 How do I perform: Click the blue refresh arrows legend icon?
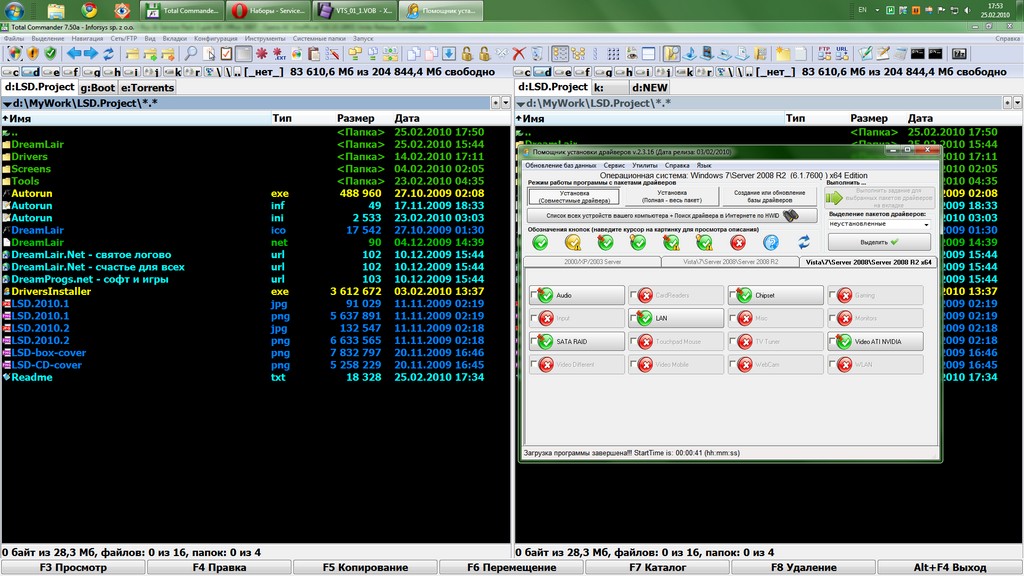coord(803,242)
